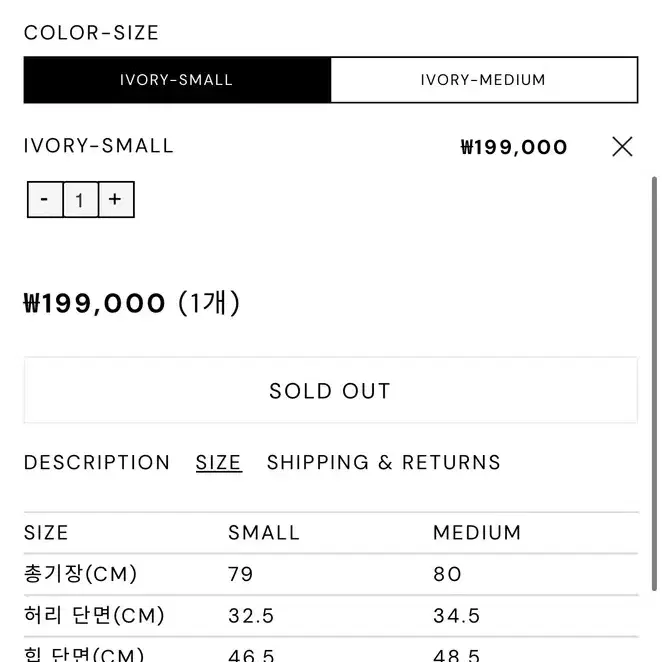662x662 pixels.
Task: Remove the IVORY-SMALL item with X icon
Action: pos(622,147)
